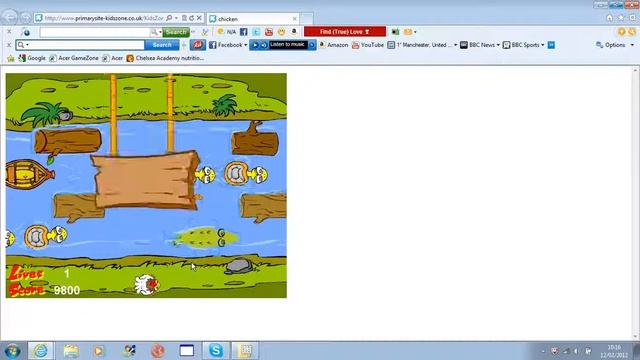Open the Windows Start orb
640x360 pixels.
tap(12, 351)
